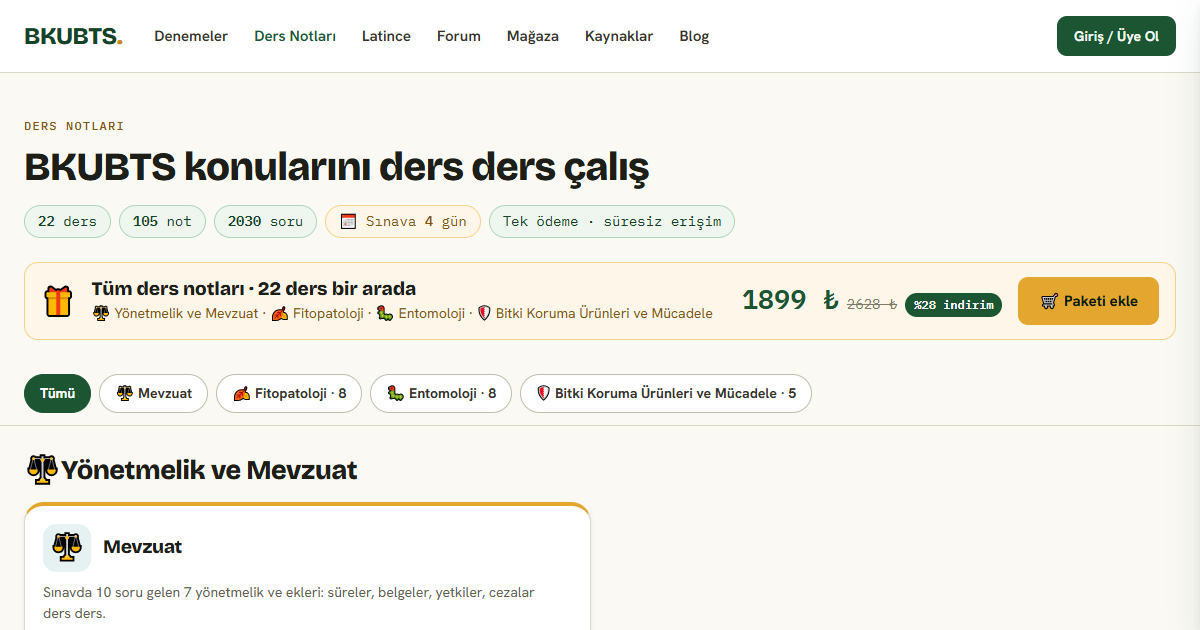Open the Mağaza store page
1200x630 pixels.
tap(533, 36)
